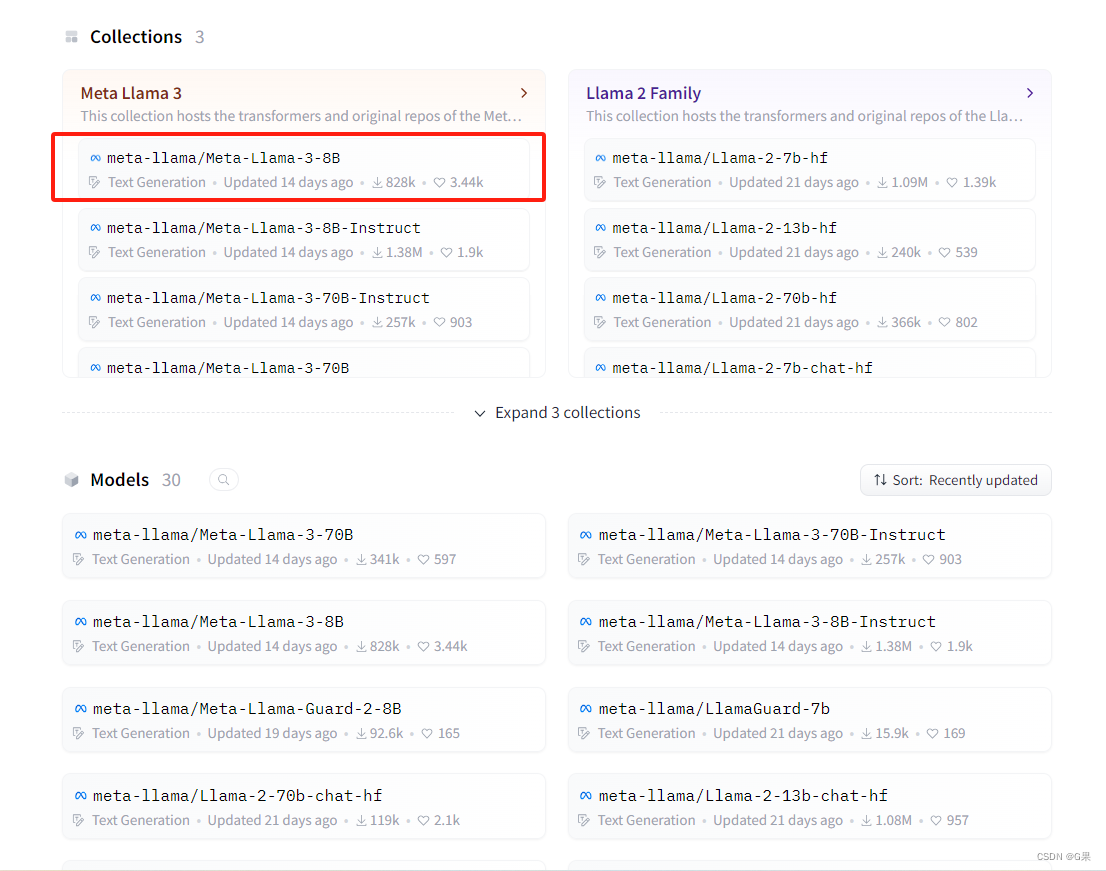Click the heart icon on the LlamaGuard-7b card
1106x871 pixels.
(x=932, y=733)
